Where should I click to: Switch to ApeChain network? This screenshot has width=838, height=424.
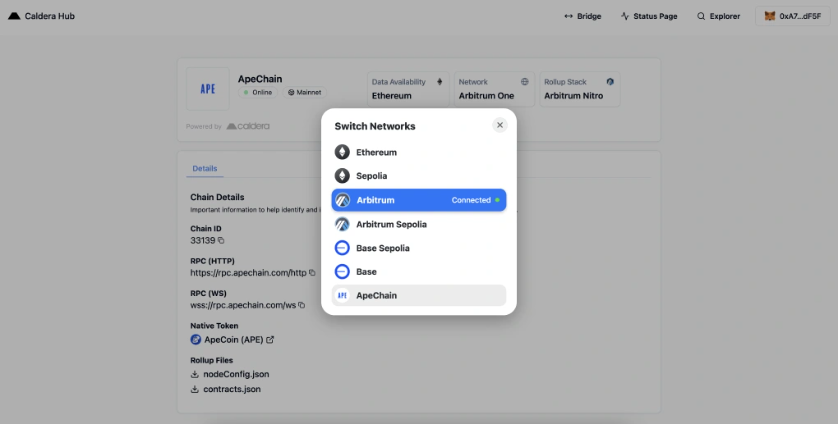pos(418,295)
